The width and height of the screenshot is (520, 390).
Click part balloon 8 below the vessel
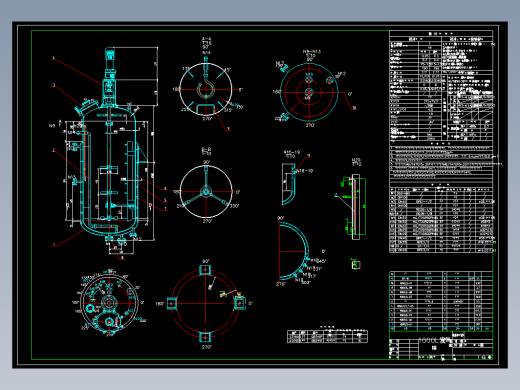coord(123,258)
